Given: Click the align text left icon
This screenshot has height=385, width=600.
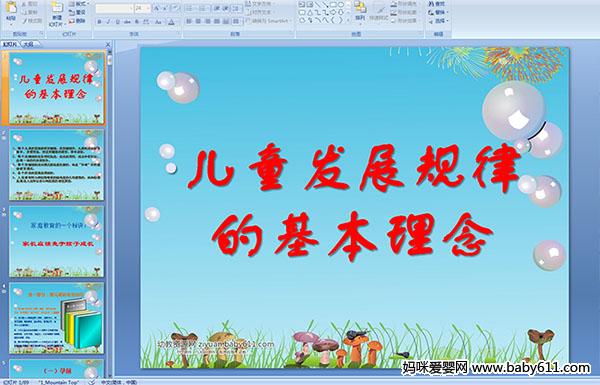Looking at the screenshot, I should [189, 22].
